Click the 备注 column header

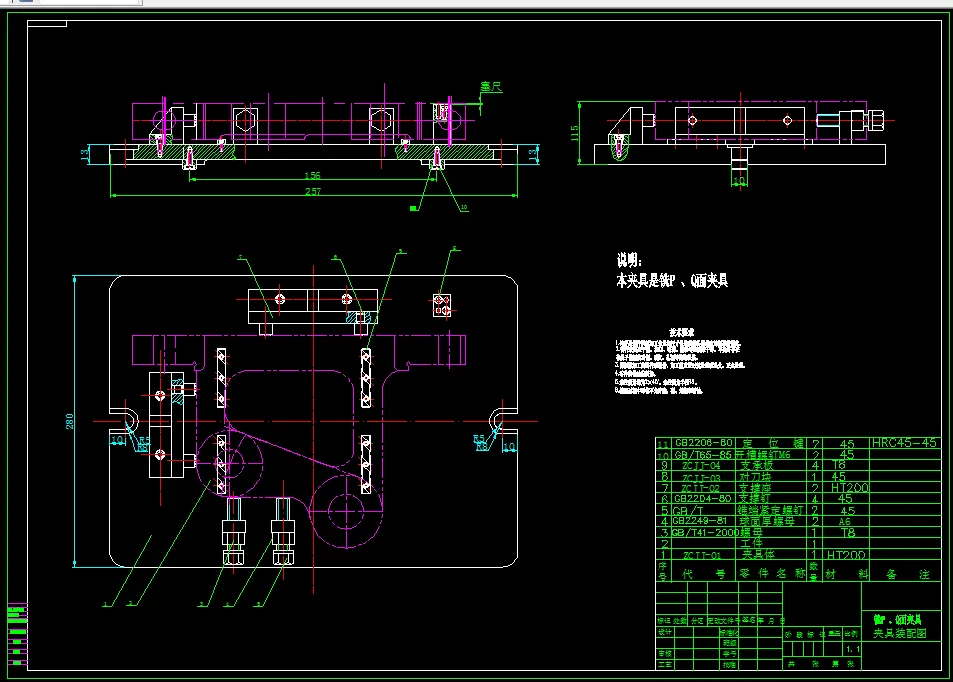(907, 574)
